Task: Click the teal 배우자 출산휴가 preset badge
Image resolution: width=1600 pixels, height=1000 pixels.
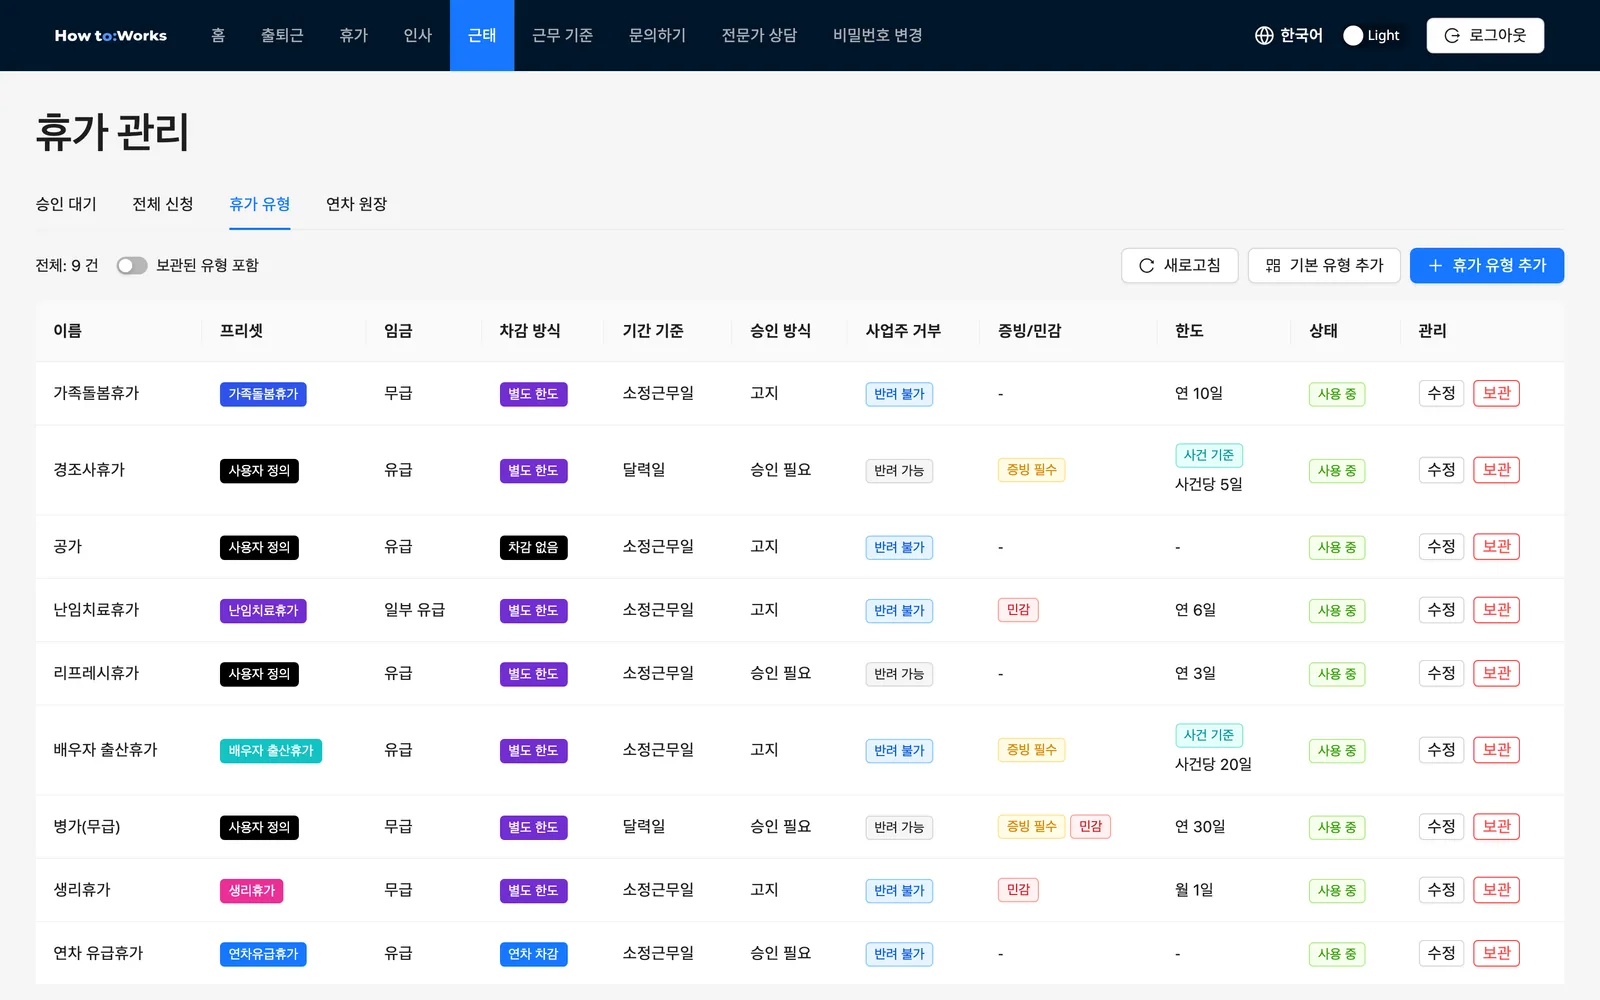Action: (x=271, y=750)
